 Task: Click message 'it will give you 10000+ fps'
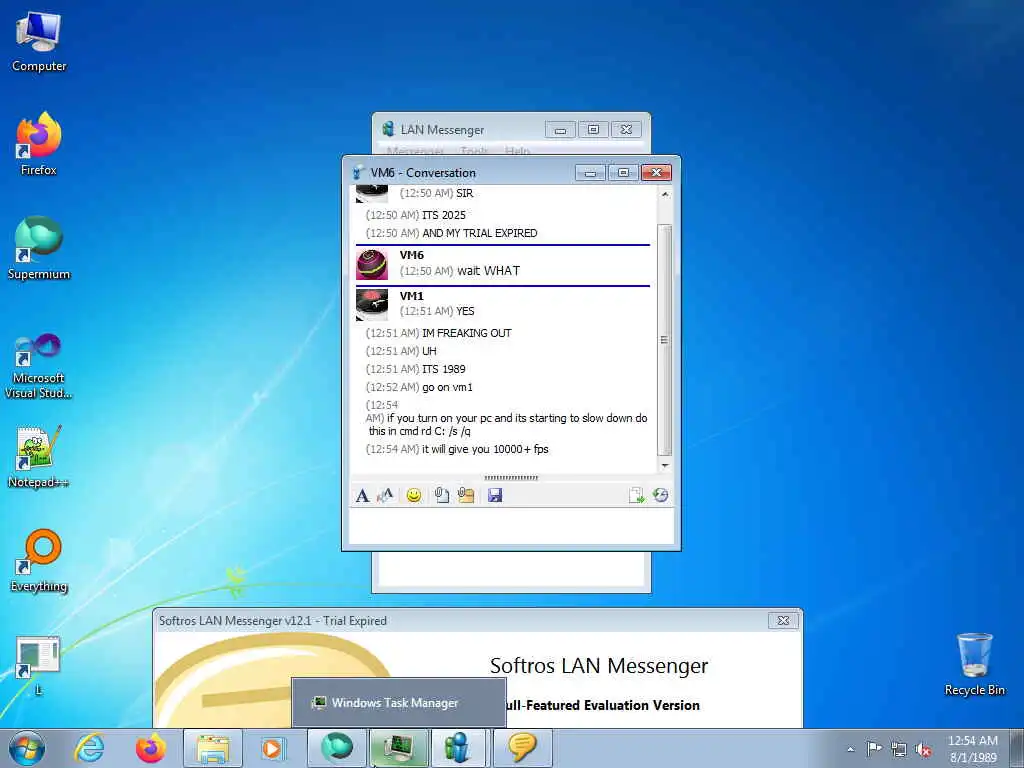click(485, 449)
